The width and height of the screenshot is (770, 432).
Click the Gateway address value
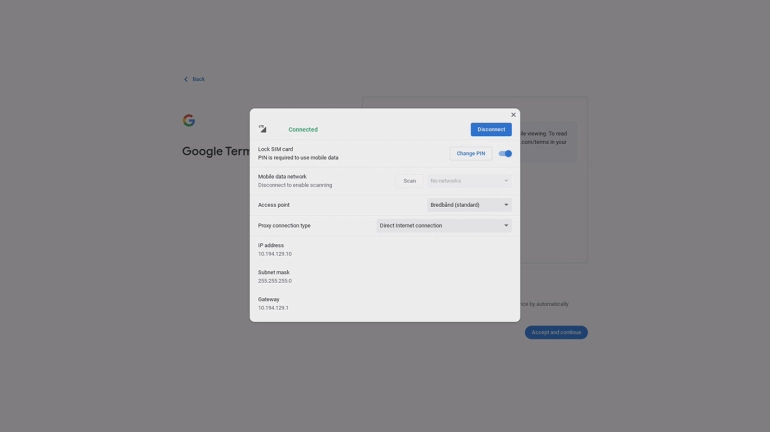pyautogui.click(x=273, y=308)
